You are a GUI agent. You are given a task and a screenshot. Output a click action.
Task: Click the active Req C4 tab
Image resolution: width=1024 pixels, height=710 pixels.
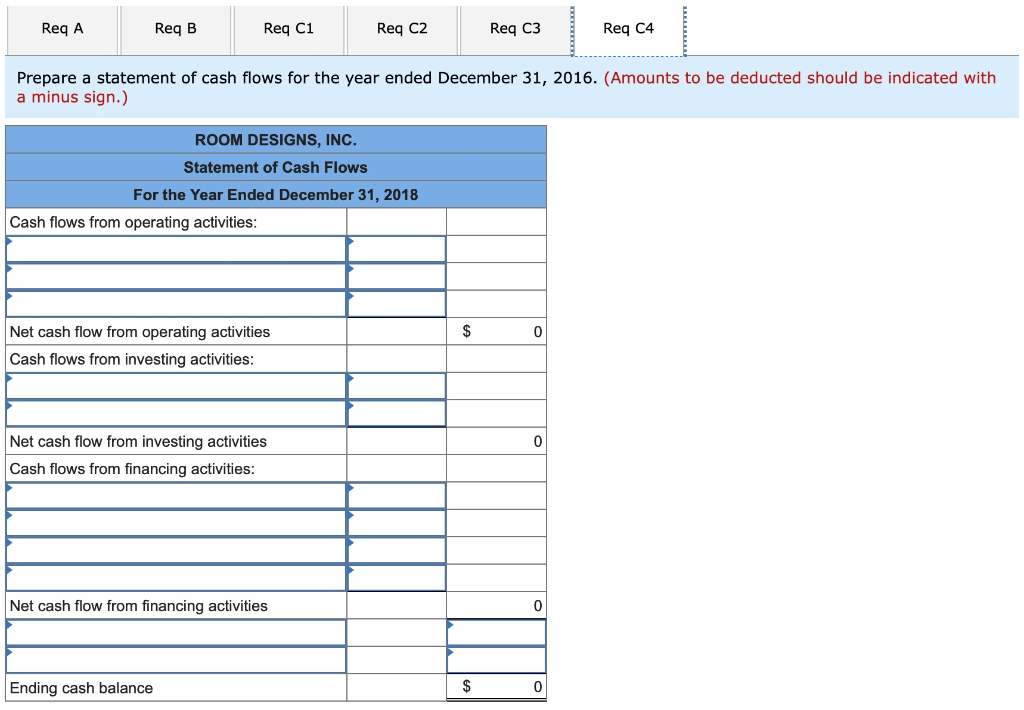[629, 29]
